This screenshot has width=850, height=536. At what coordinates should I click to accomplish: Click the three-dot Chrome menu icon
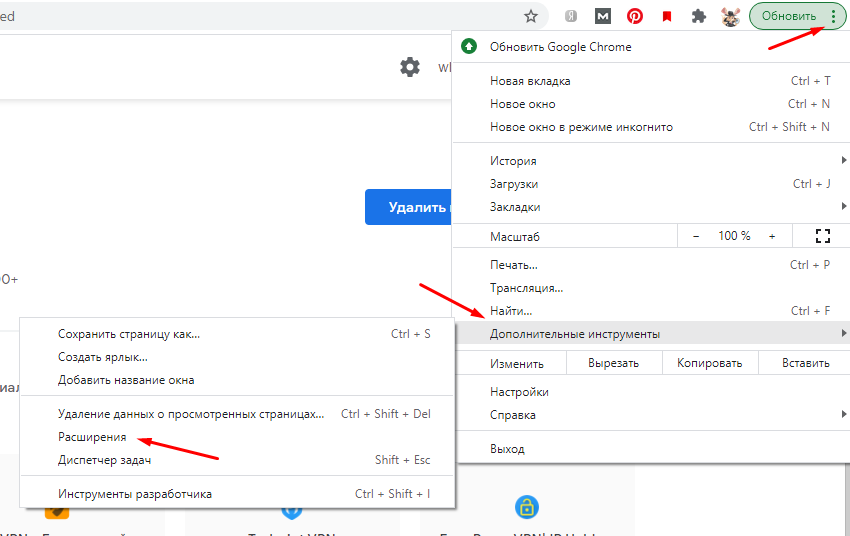tap(833, 16)
